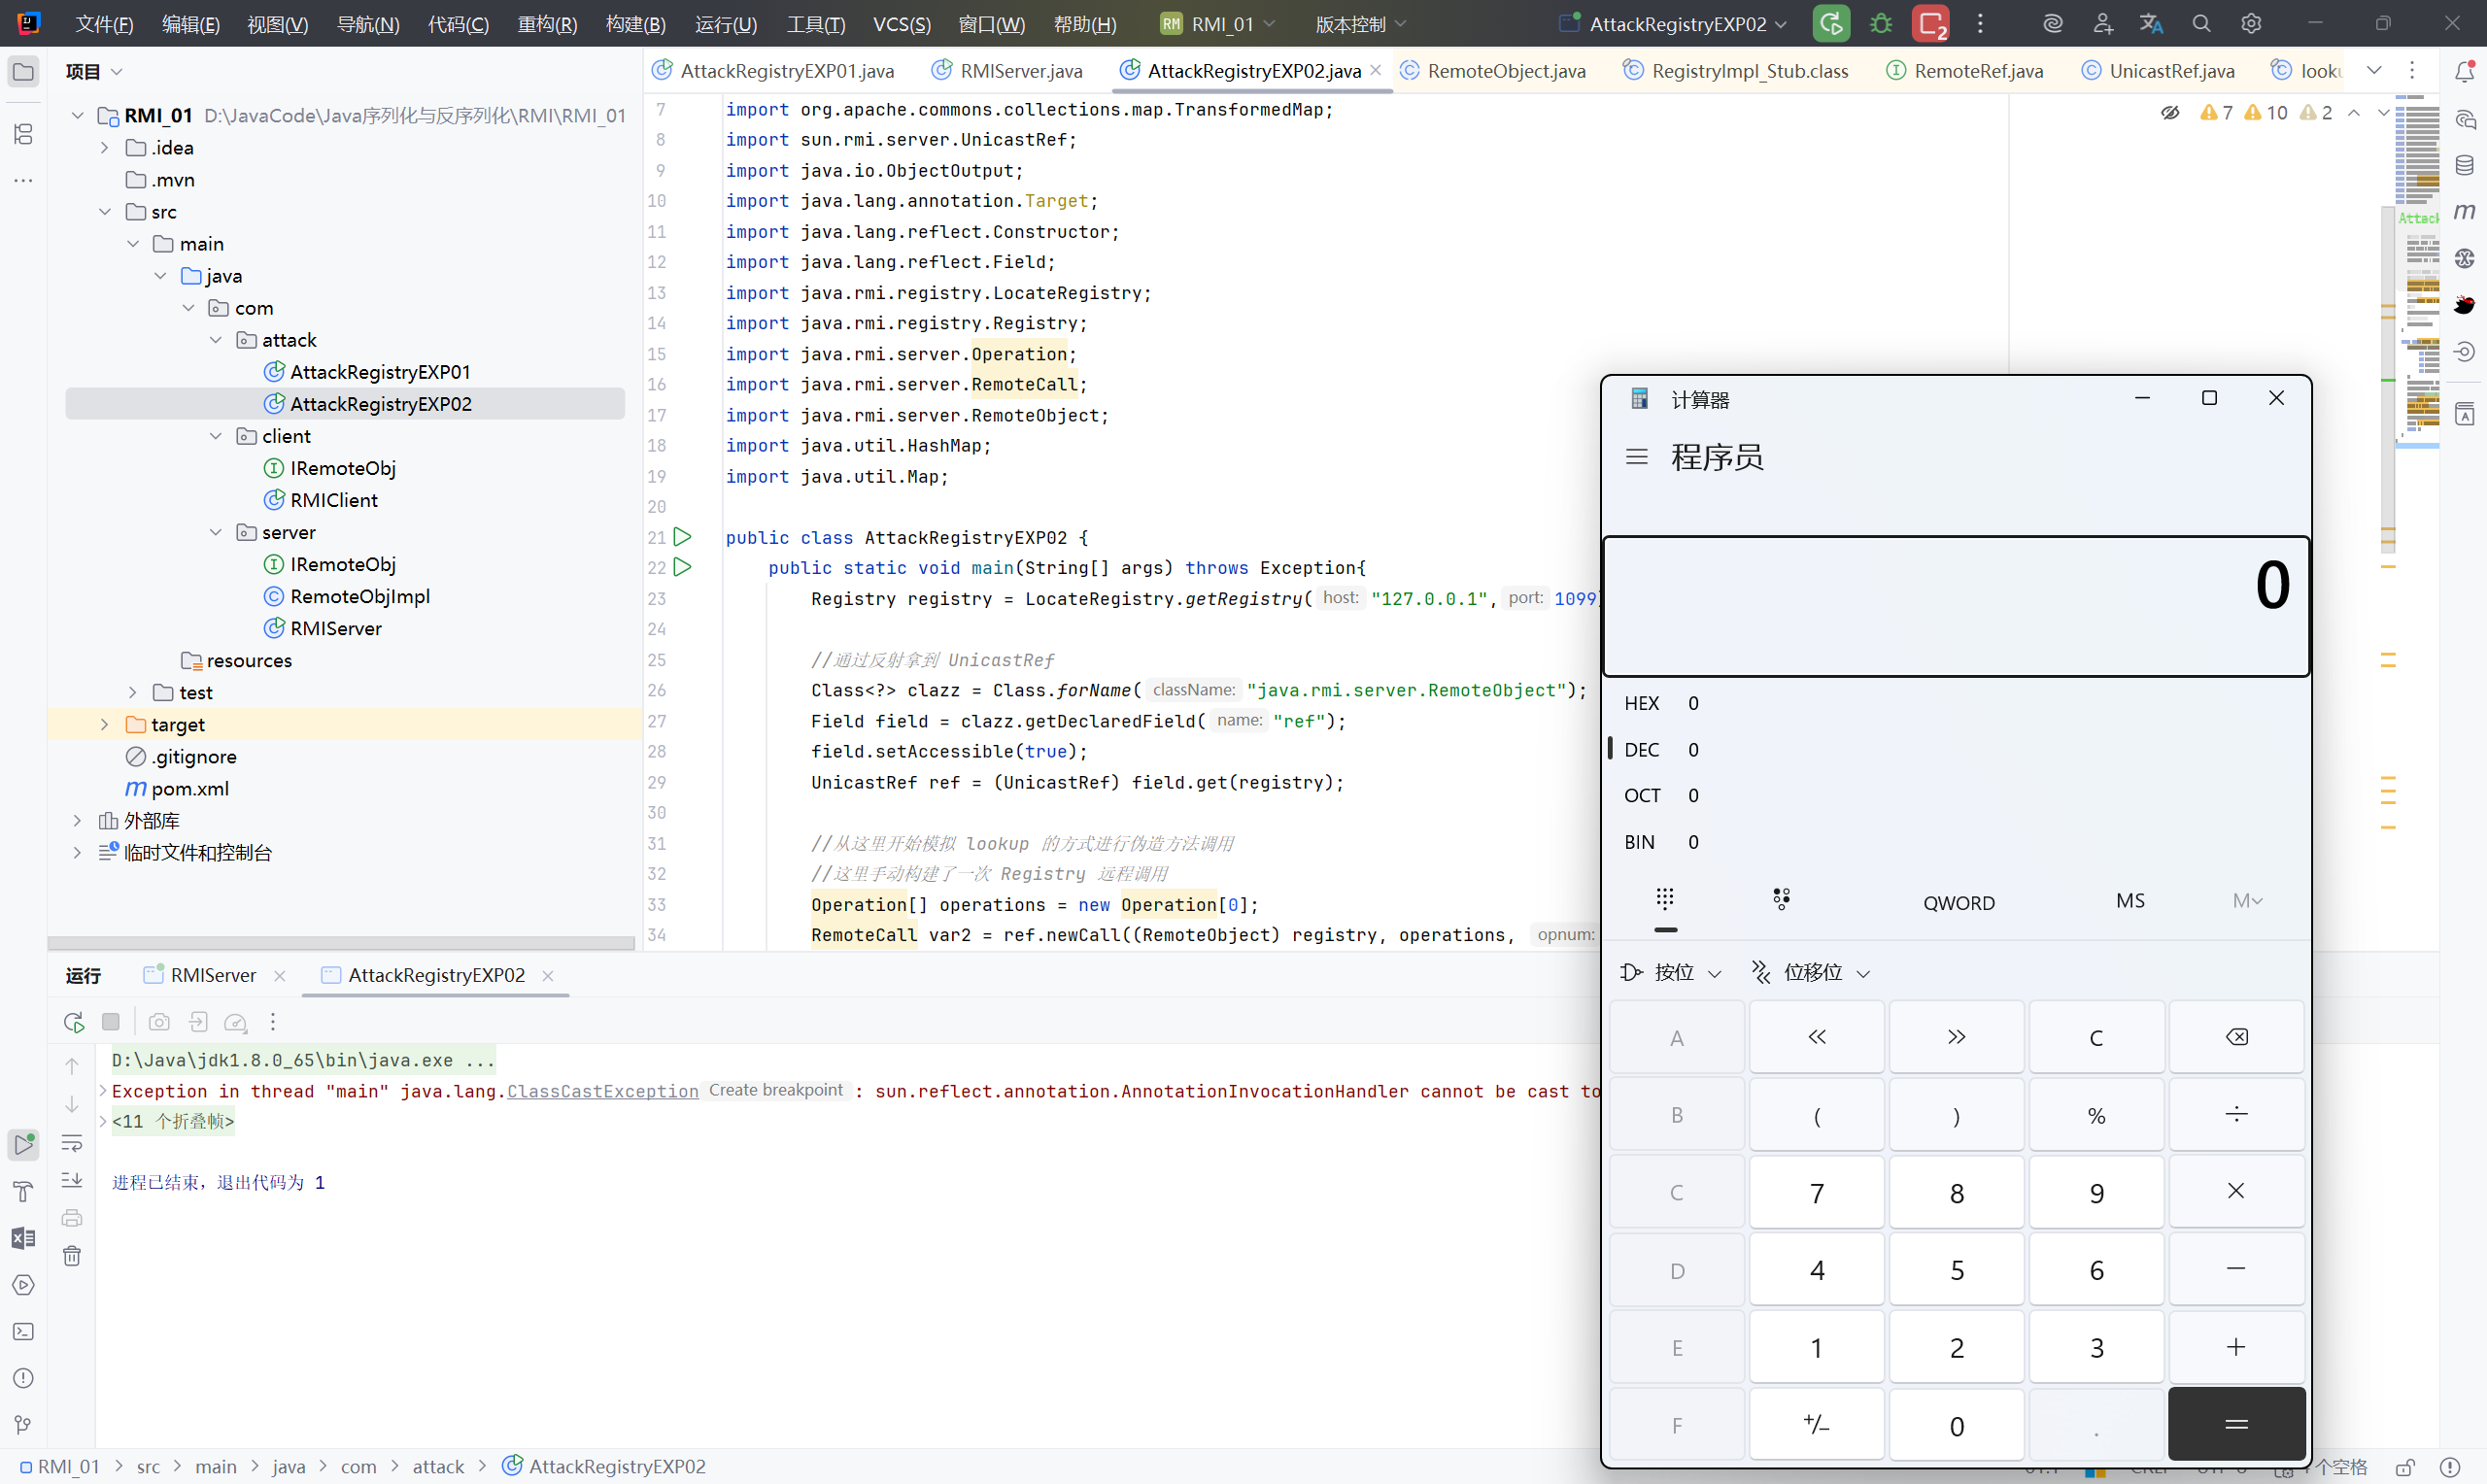Open the Search Everywhere magnifier icon
2487x1484 pixels.
coord(2201,24)
